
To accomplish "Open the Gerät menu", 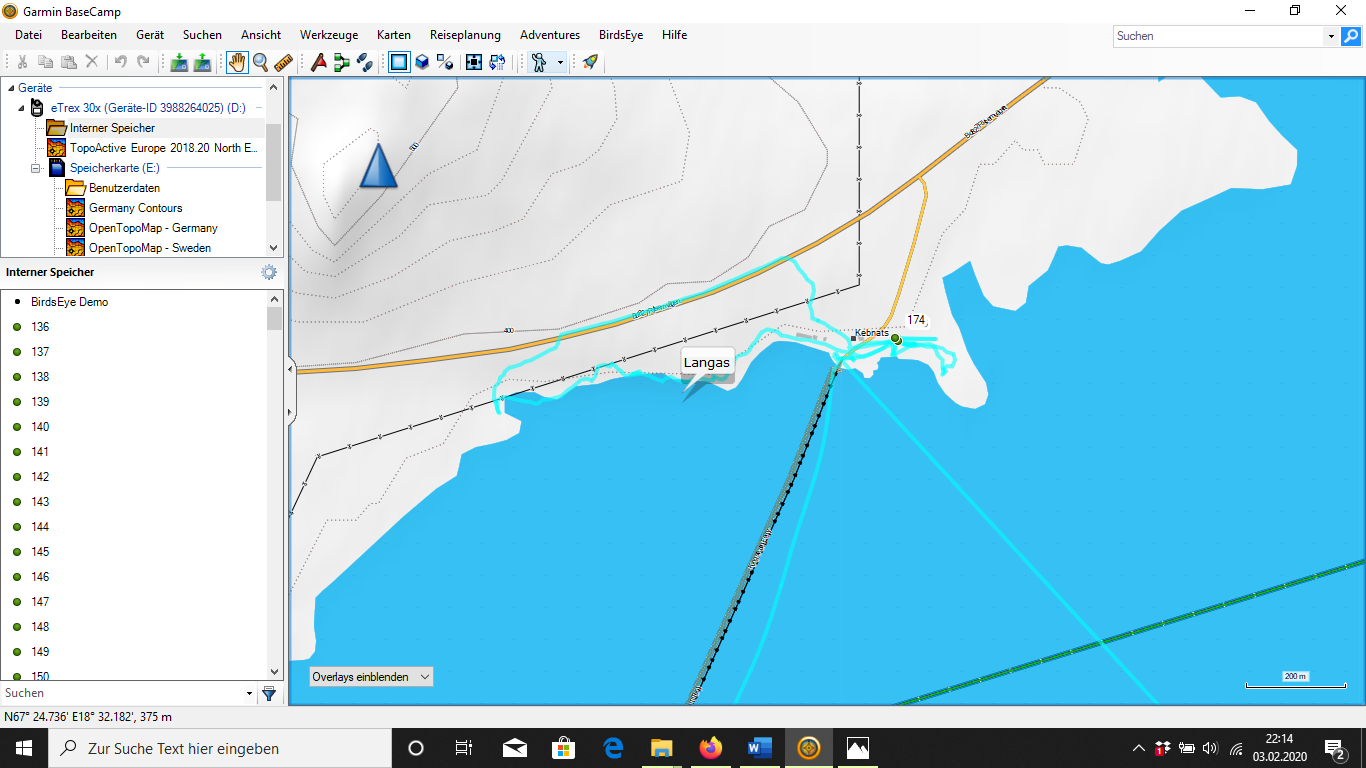I will click(x=150, y=35).
